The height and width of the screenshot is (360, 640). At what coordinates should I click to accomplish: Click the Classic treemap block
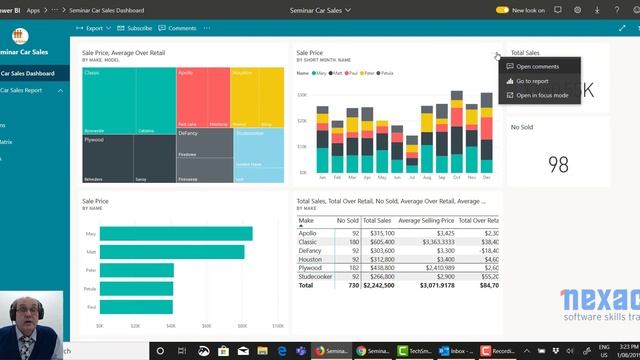click(x=129, y=101)
